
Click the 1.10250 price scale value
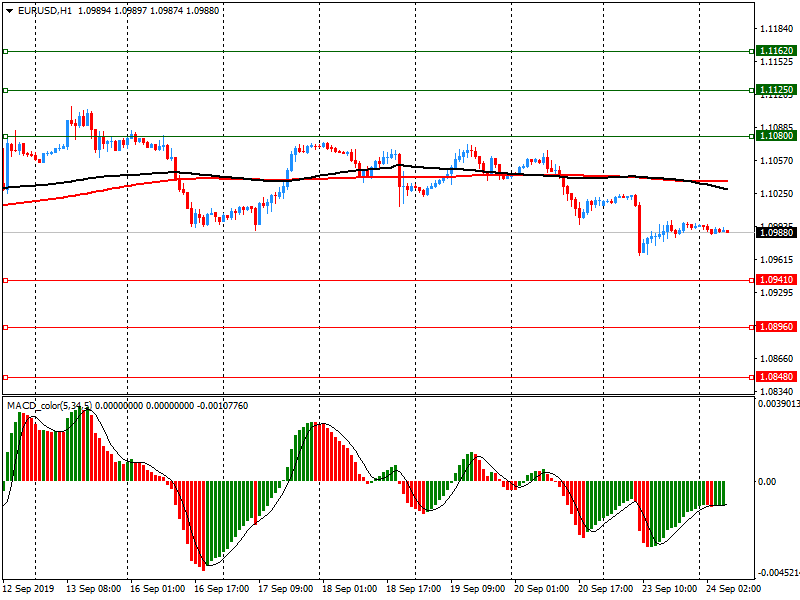(x=777, y=194)
